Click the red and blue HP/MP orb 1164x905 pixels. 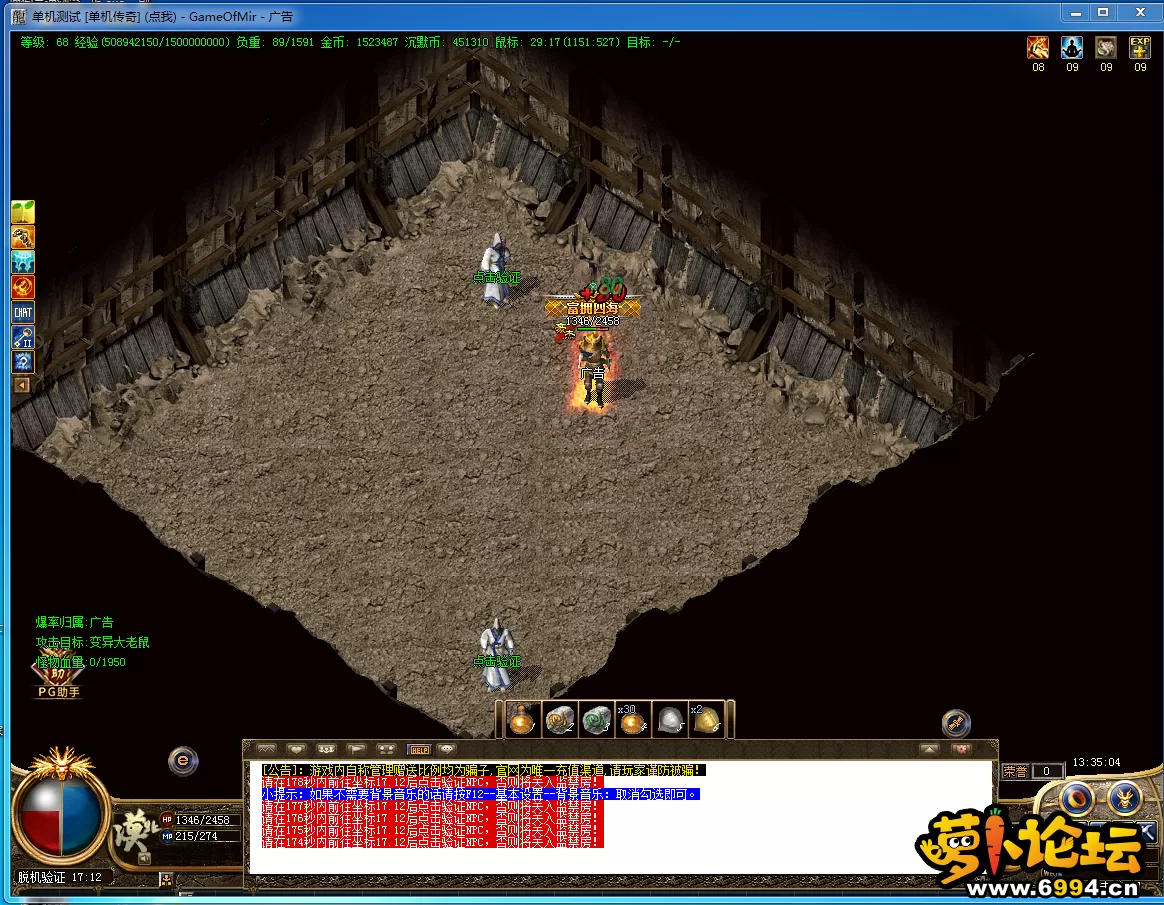[60, 817]
